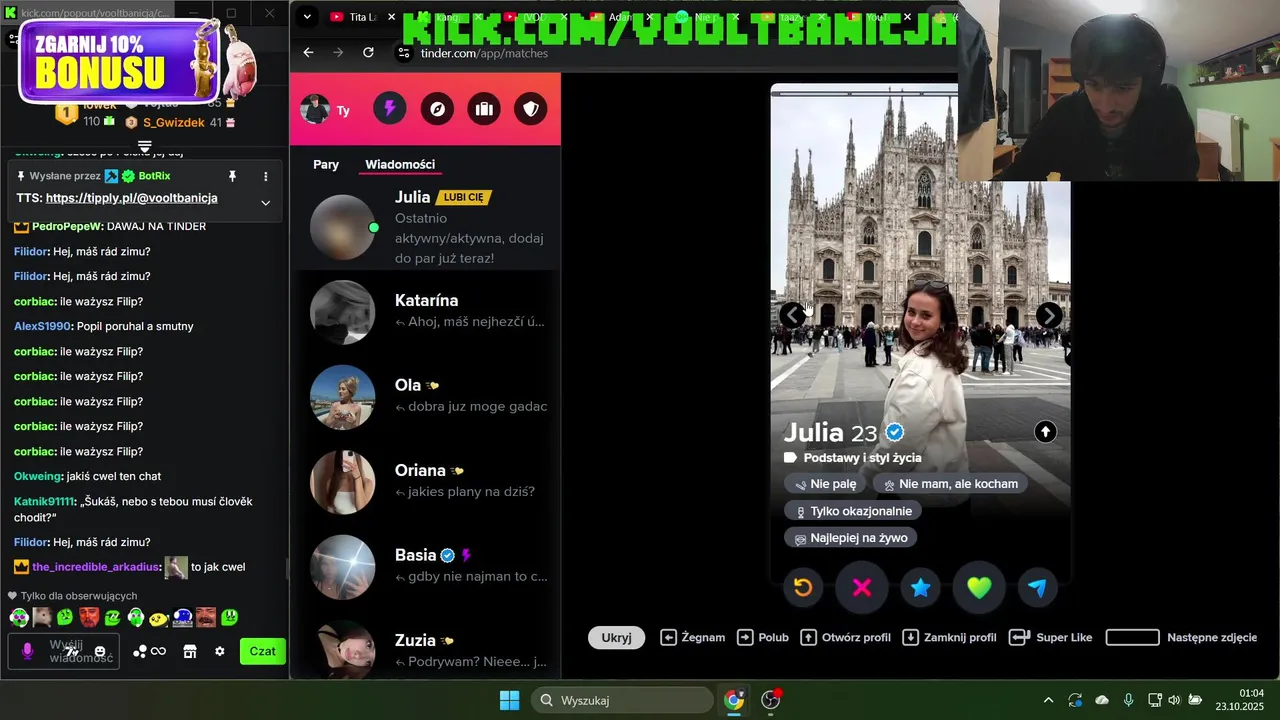Reload the tinder.com page
Screen dimensions: 1280x720
point(368,53)
